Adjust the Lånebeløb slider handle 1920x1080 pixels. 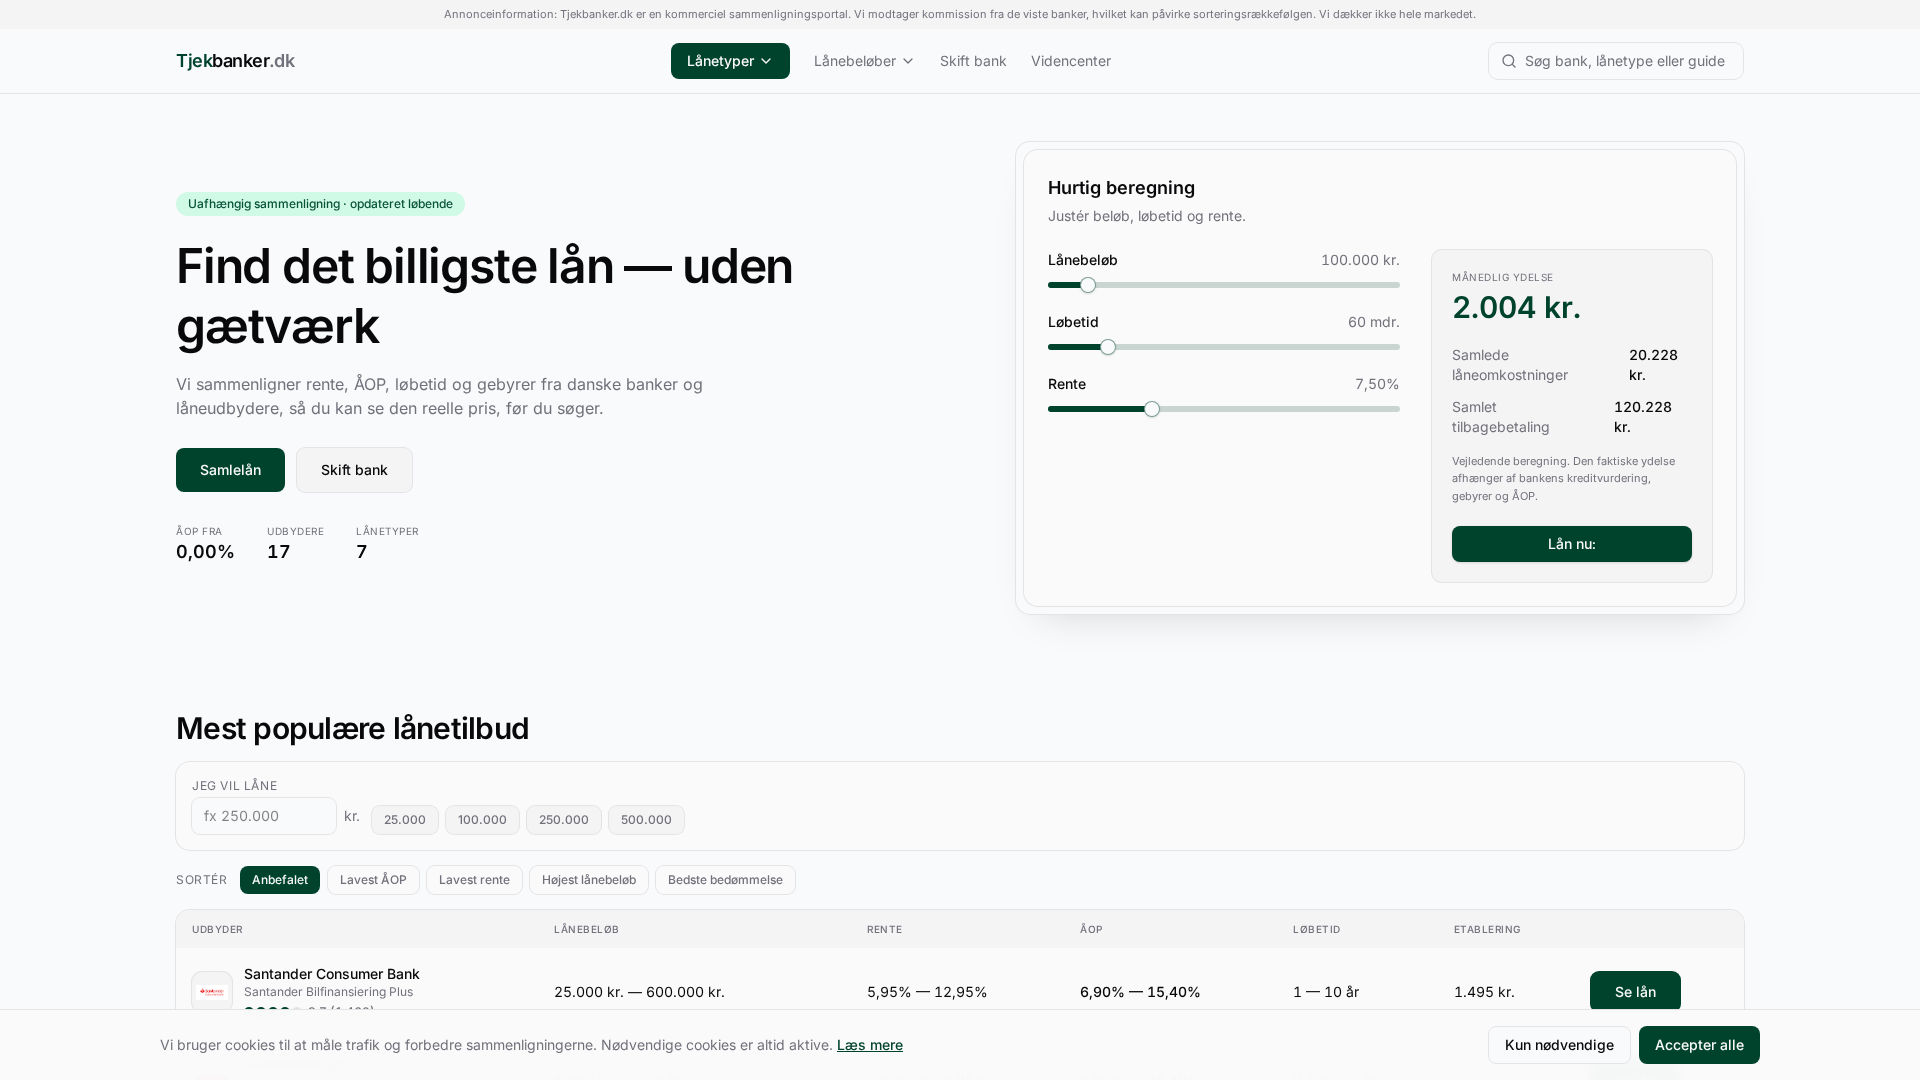[1088, 285]
